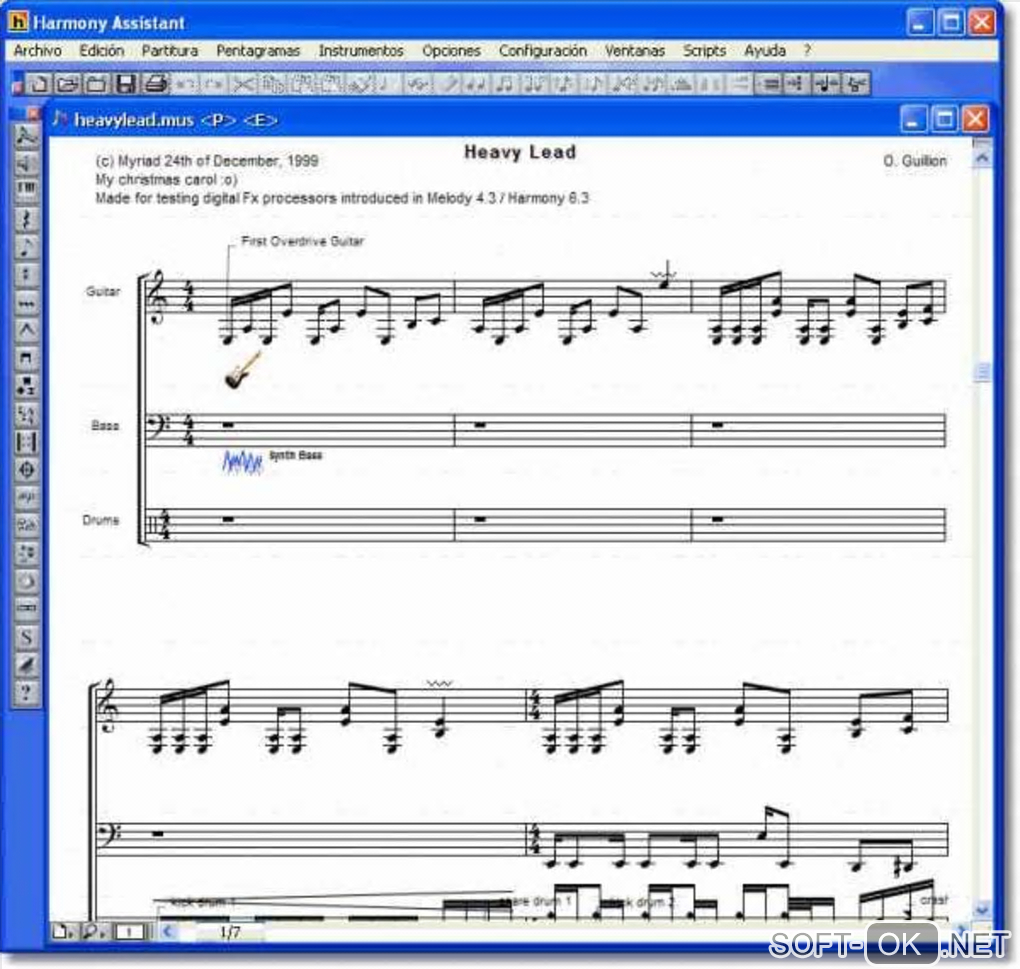The image size is (1020, 969).
Task: Select the eighth note palette icon
Action: pos(26,247)
